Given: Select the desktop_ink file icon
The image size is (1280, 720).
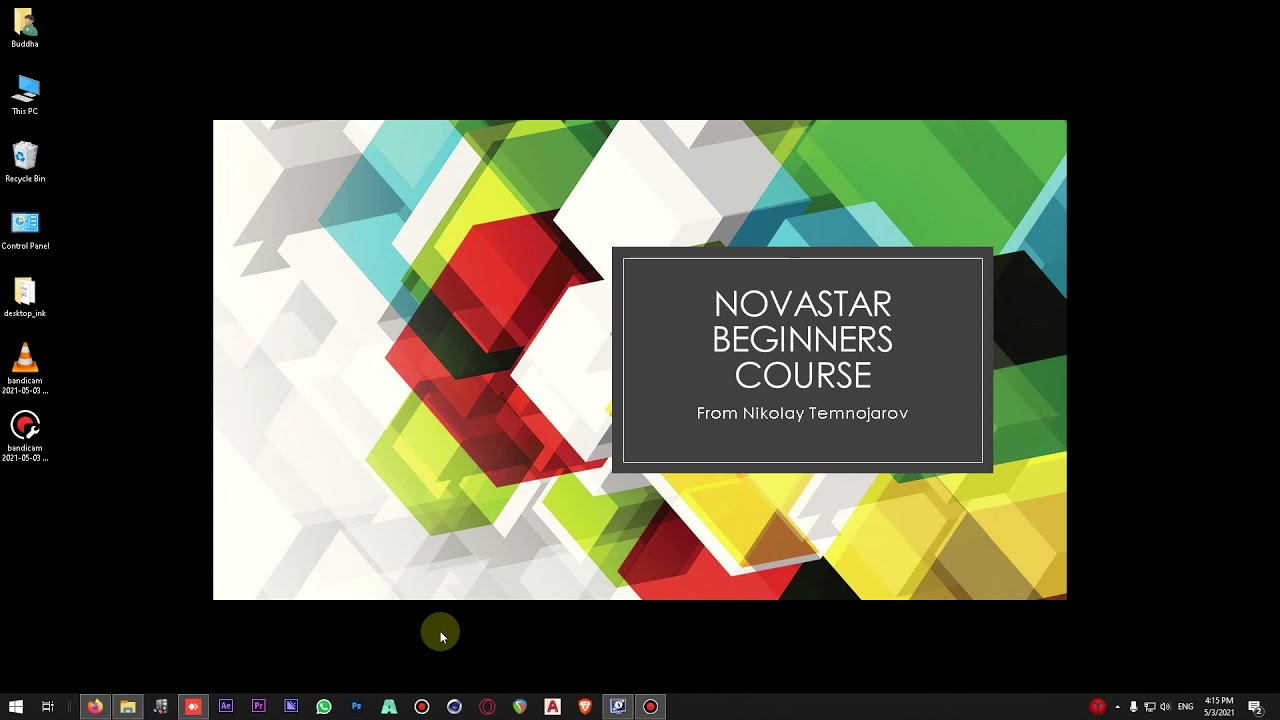Looking at the screenshot, I should 25,297.
